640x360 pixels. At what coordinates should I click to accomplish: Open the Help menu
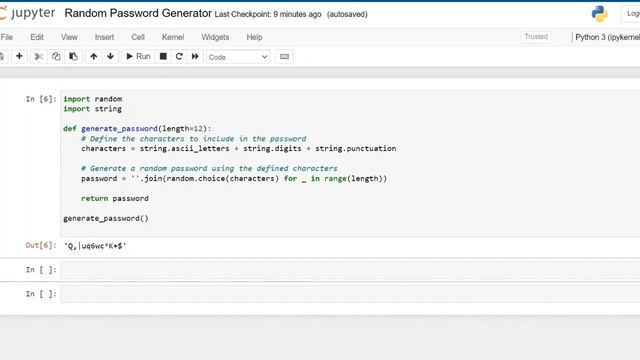point(254,37)
